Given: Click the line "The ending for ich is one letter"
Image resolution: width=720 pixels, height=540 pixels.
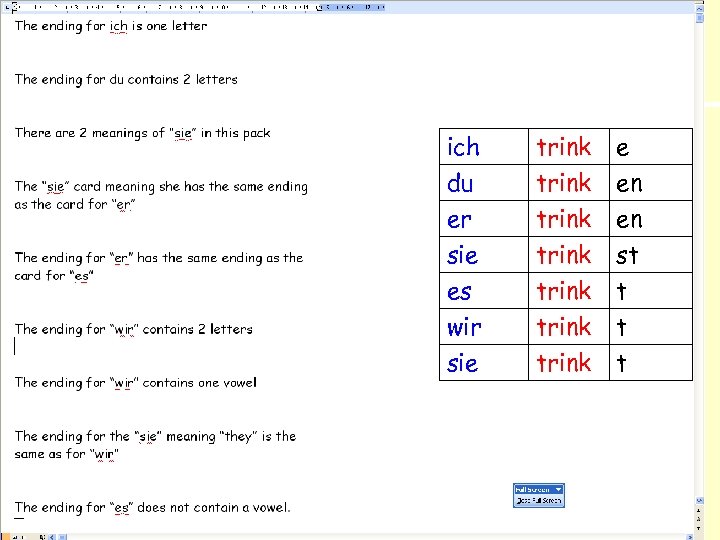Looking at the screenshot, I should 111,26.
